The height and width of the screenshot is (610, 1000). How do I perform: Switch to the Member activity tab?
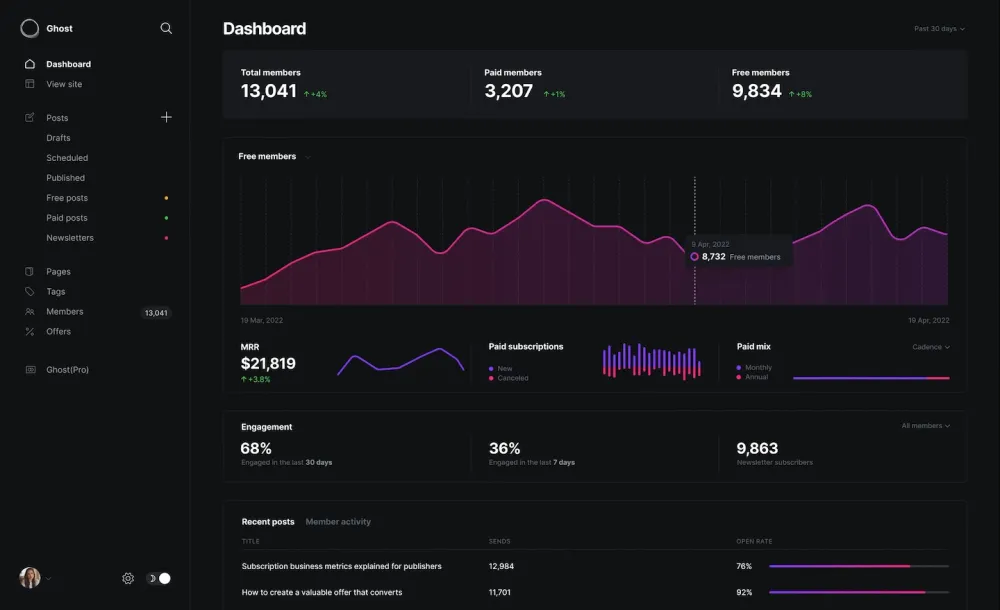coord(340,521)
